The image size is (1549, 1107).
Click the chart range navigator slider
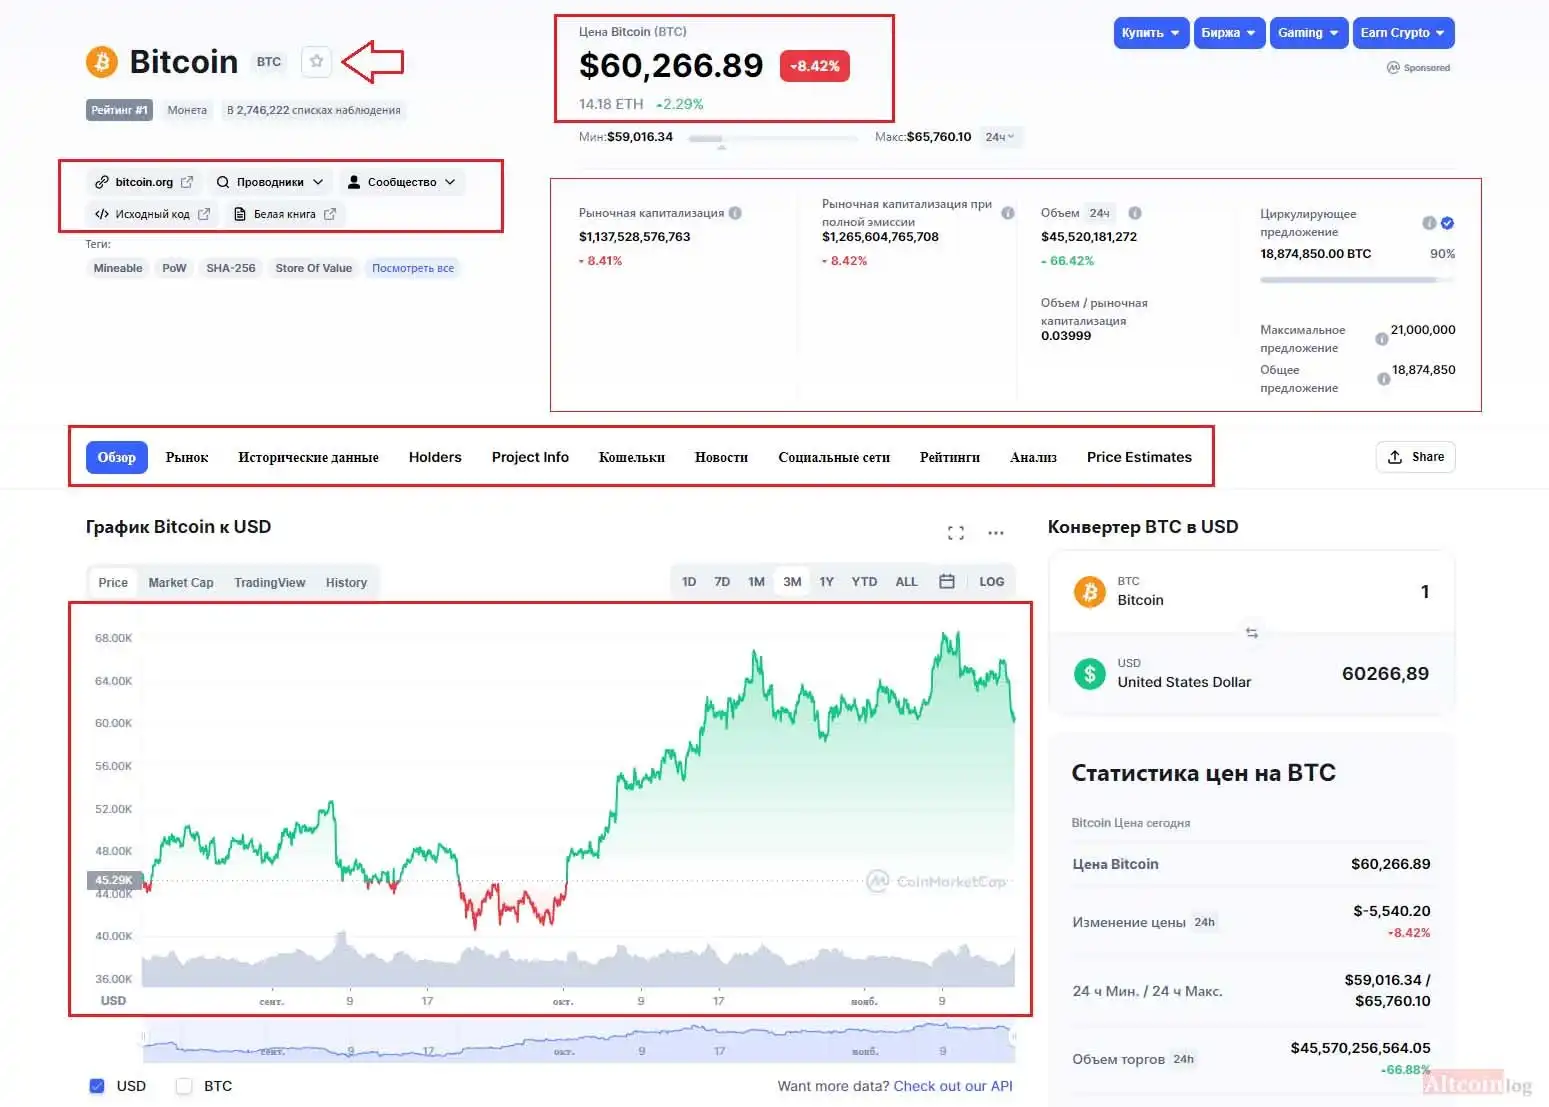tap(578, 1043)
